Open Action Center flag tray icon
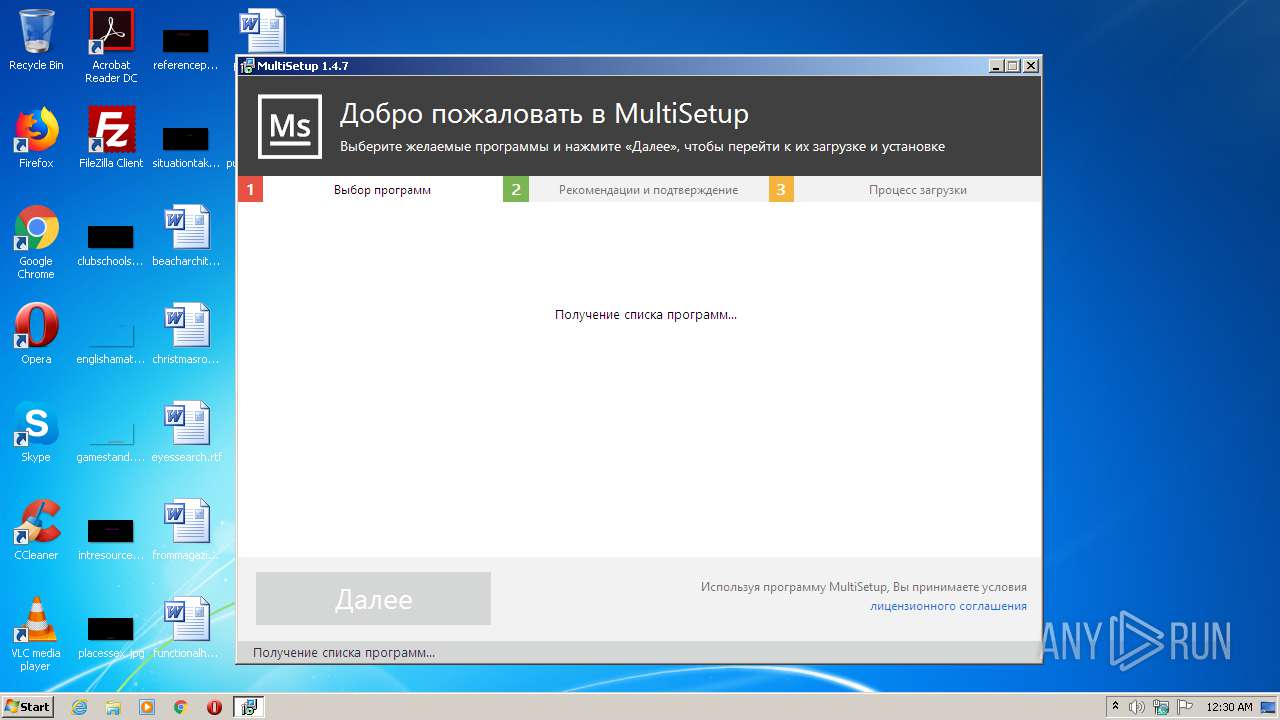The height and width of the screenshot is (720, 1280). pyautogui.click(x=1185, y=707)
